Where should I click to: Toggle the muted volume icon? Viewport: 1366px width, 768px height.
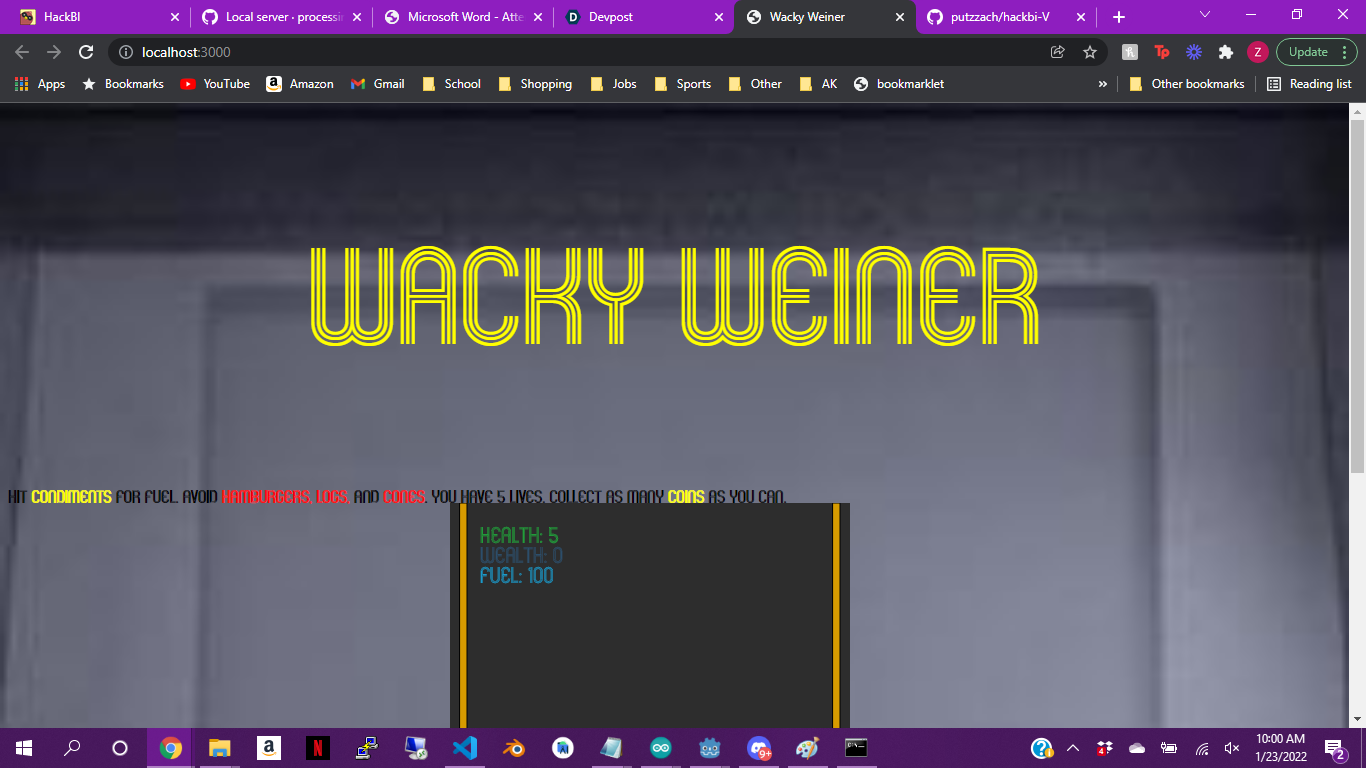[x=1231, y=748]
